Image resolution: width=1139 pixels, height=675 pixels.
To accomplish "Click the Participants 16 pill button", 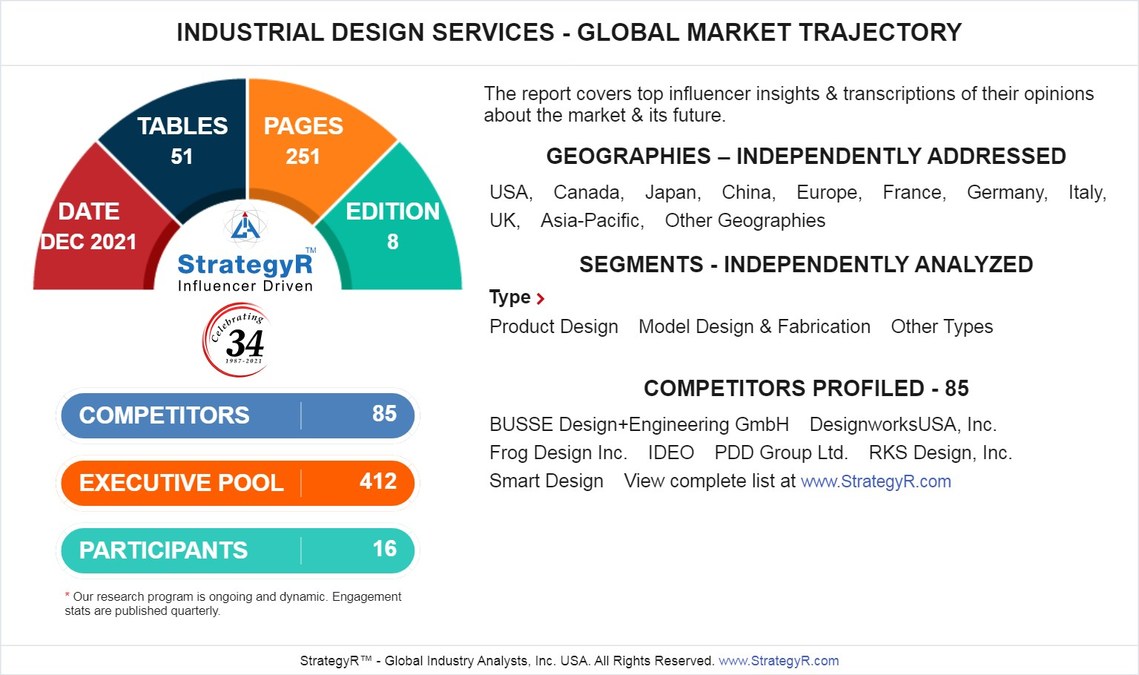I will 238,550.
